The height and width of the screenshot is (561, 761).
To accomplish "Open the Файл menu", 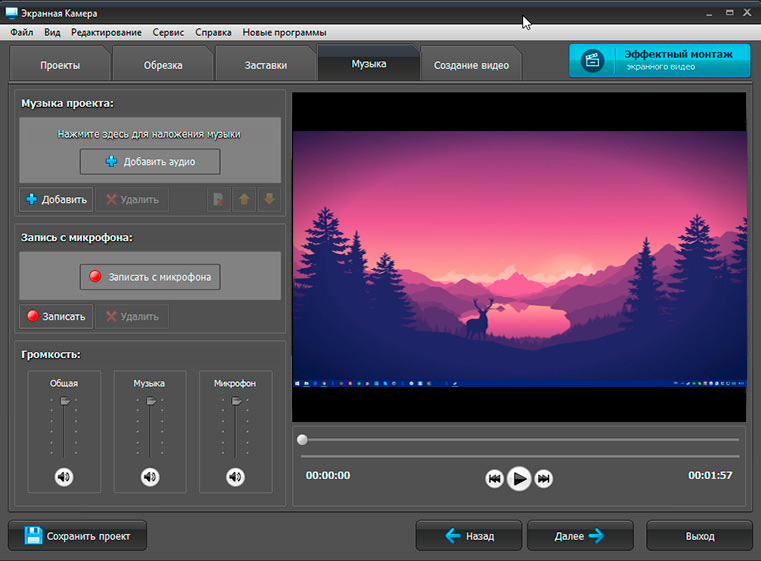I will coord(22,33).
